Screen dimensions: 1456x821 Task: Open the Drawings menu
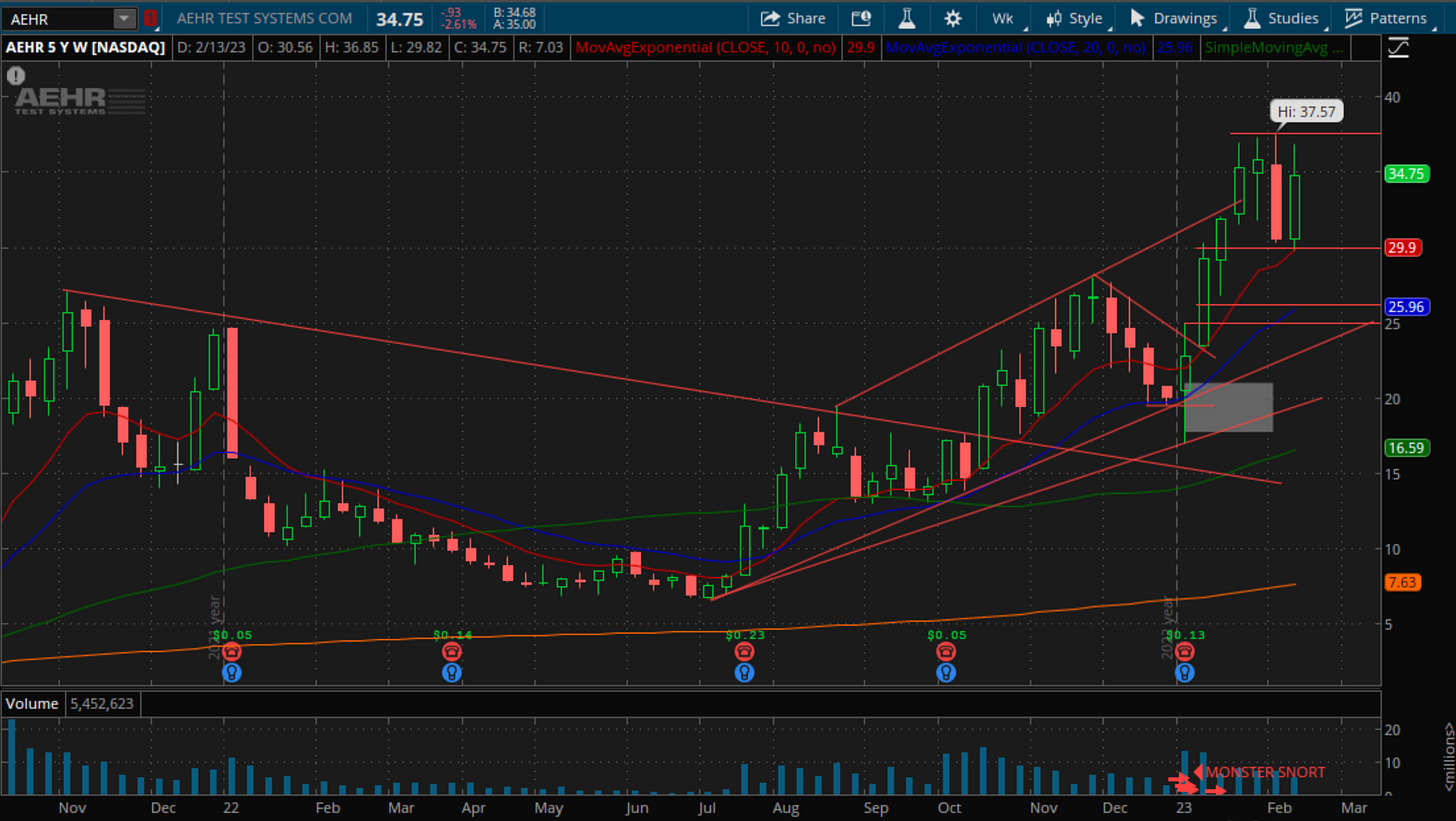pyautogui.click(x=1174, y=18)
